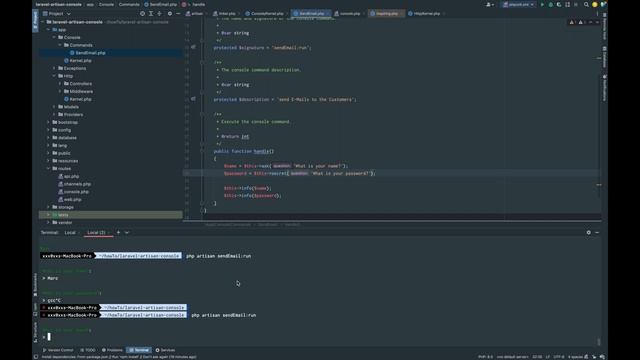Open web.php in routes folder
Viewport: 640px width, 360px height.
72,200
